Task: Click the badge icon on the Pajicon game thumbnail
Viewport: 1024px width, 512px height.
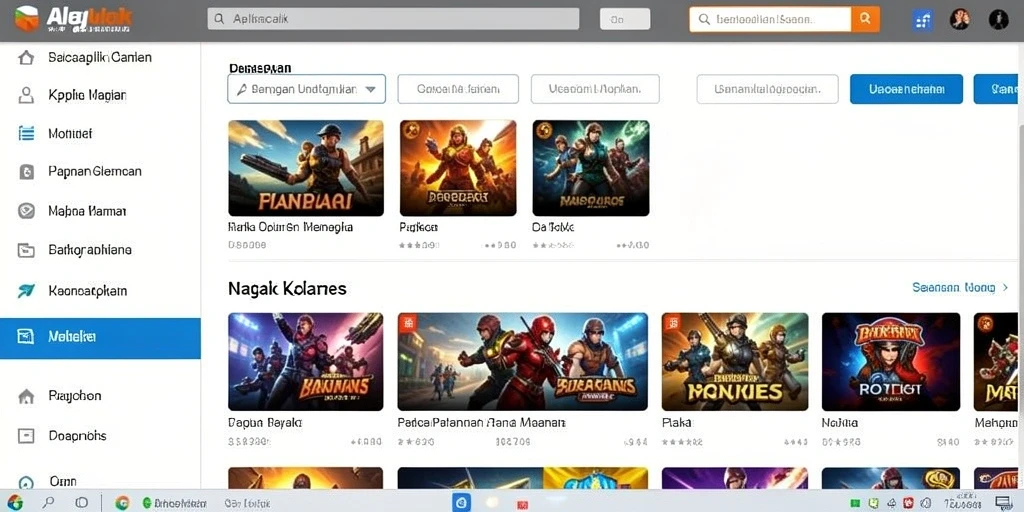Action: coord(410,130)
